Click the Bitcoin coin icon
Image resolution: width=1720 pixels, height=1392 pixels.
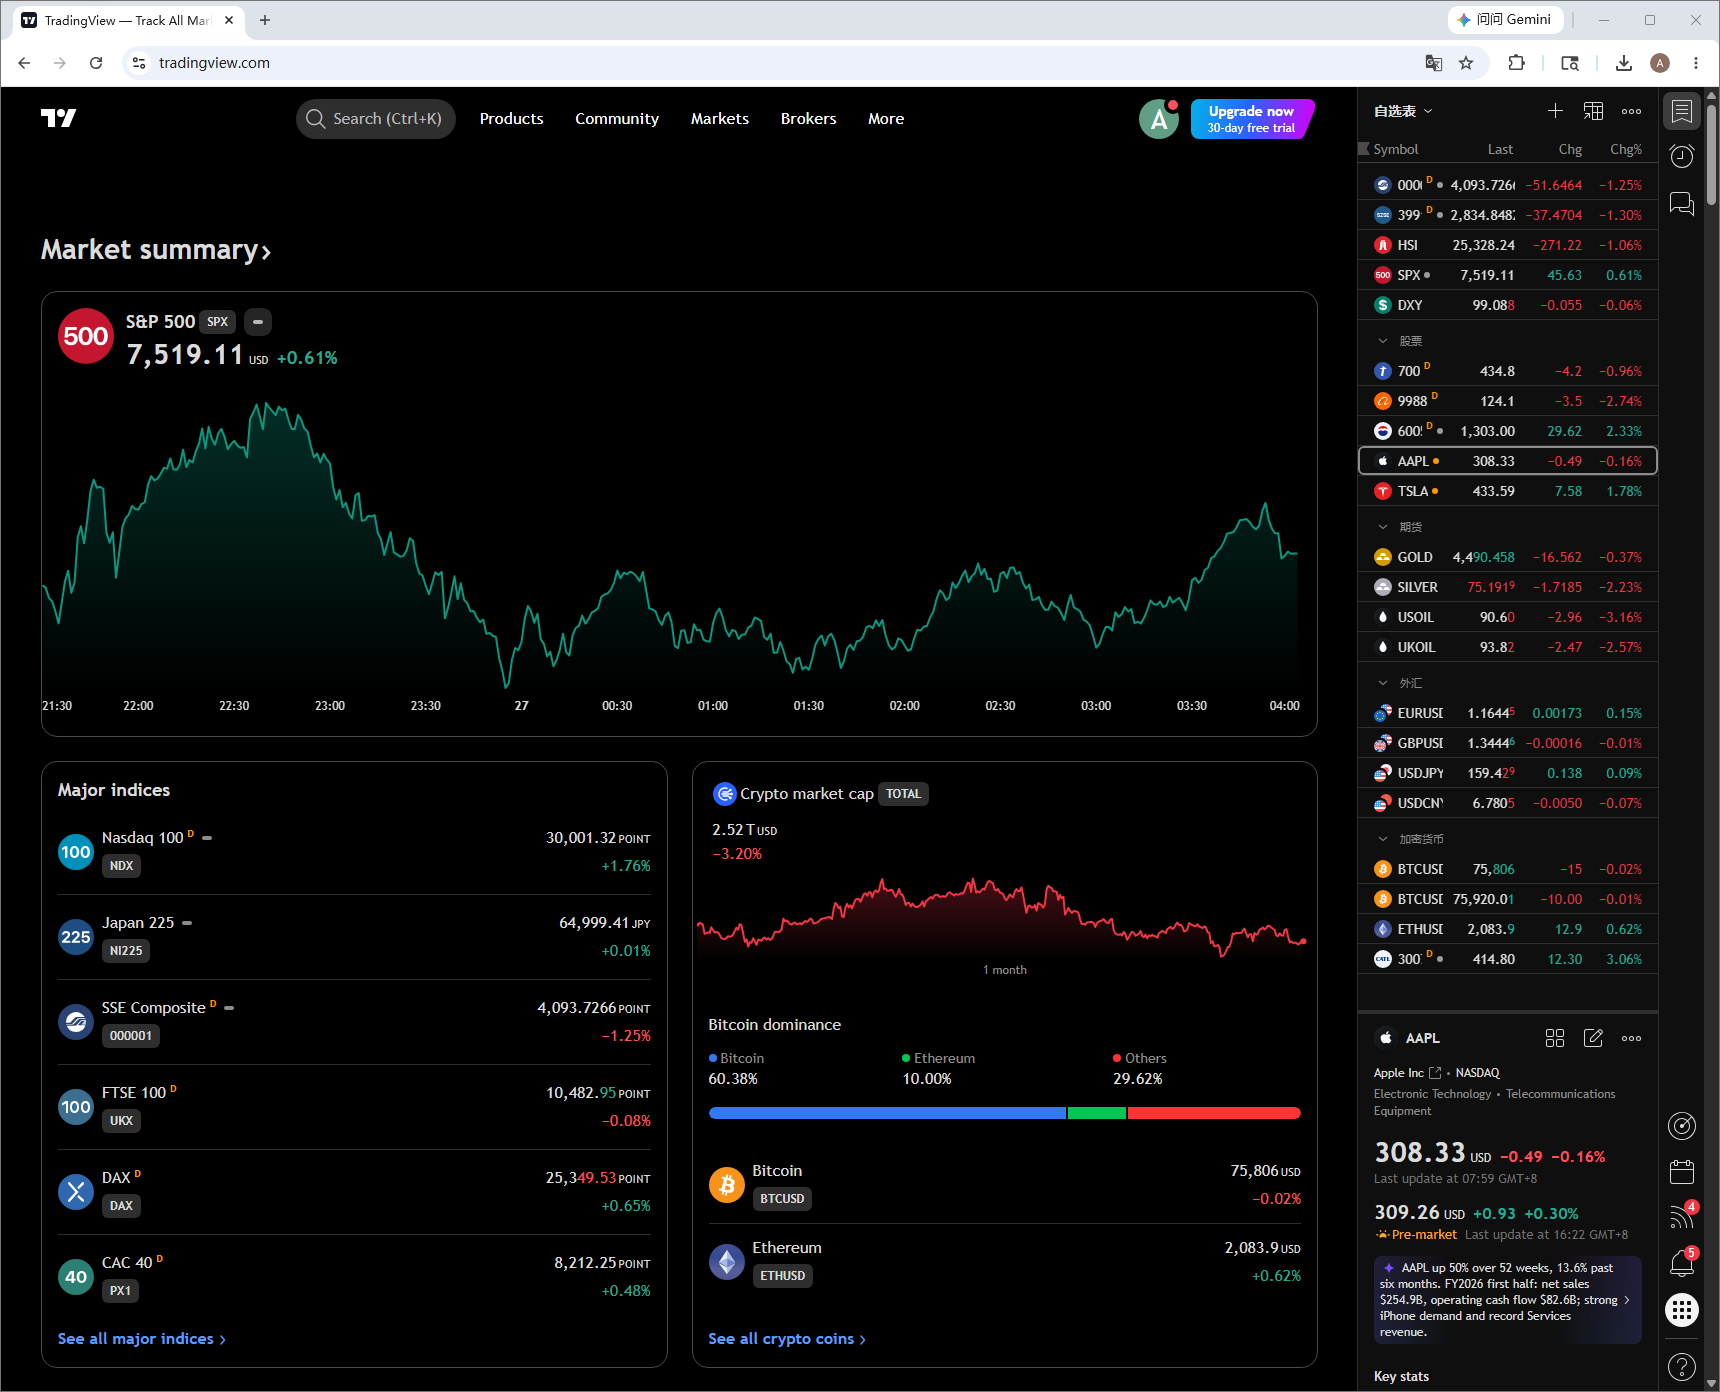coord(727,1185)
